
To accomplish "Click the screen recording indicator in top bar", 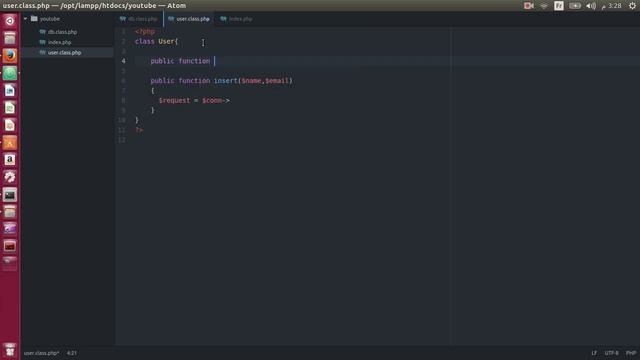I will point(529,6).
